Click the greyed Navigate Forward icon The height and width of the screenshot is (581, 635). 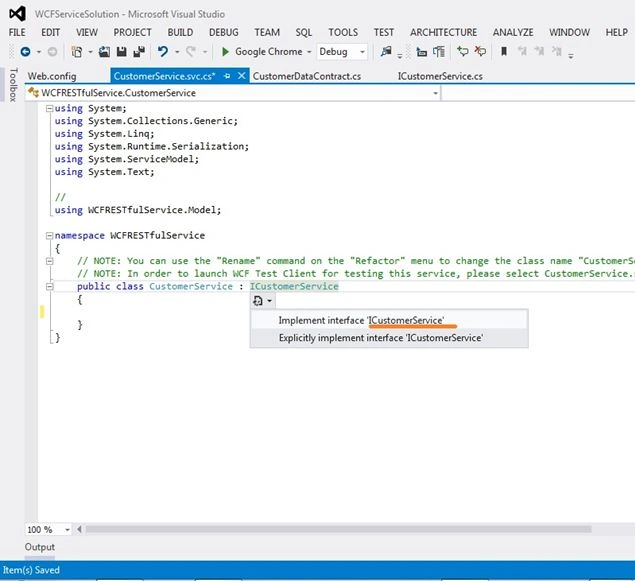coord(52,52)
